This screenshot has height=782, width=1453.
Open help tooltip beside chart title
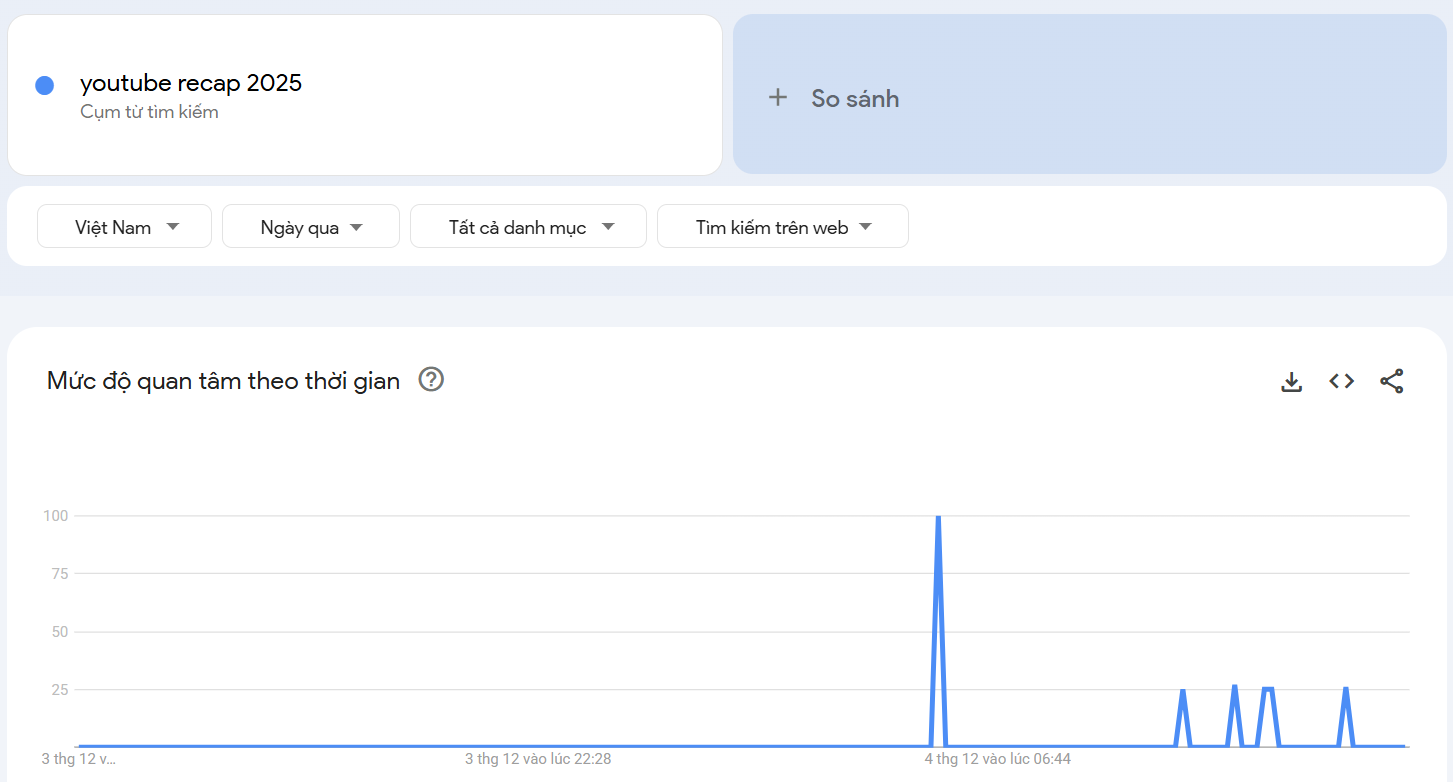coord(430,379)
